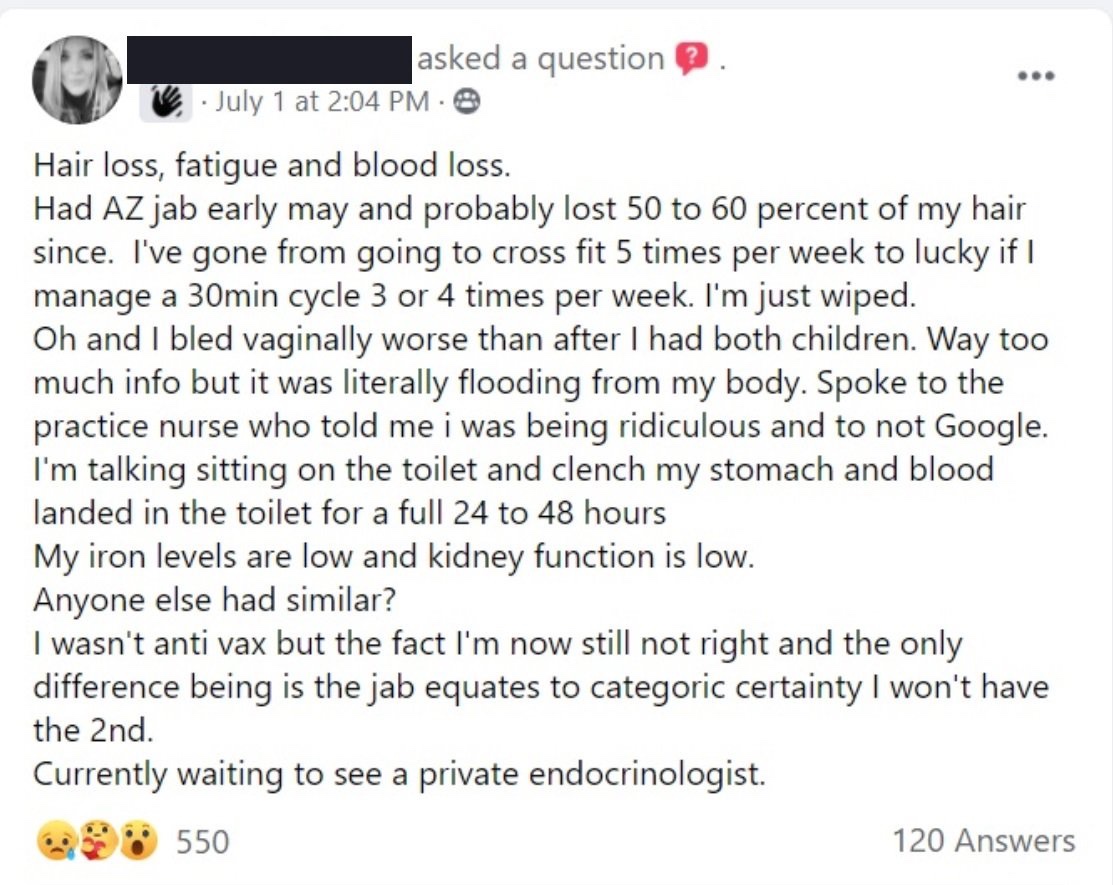
Task: Show who reacted via the 550 count
Action: pyautogui.click(x=202, y=841)
